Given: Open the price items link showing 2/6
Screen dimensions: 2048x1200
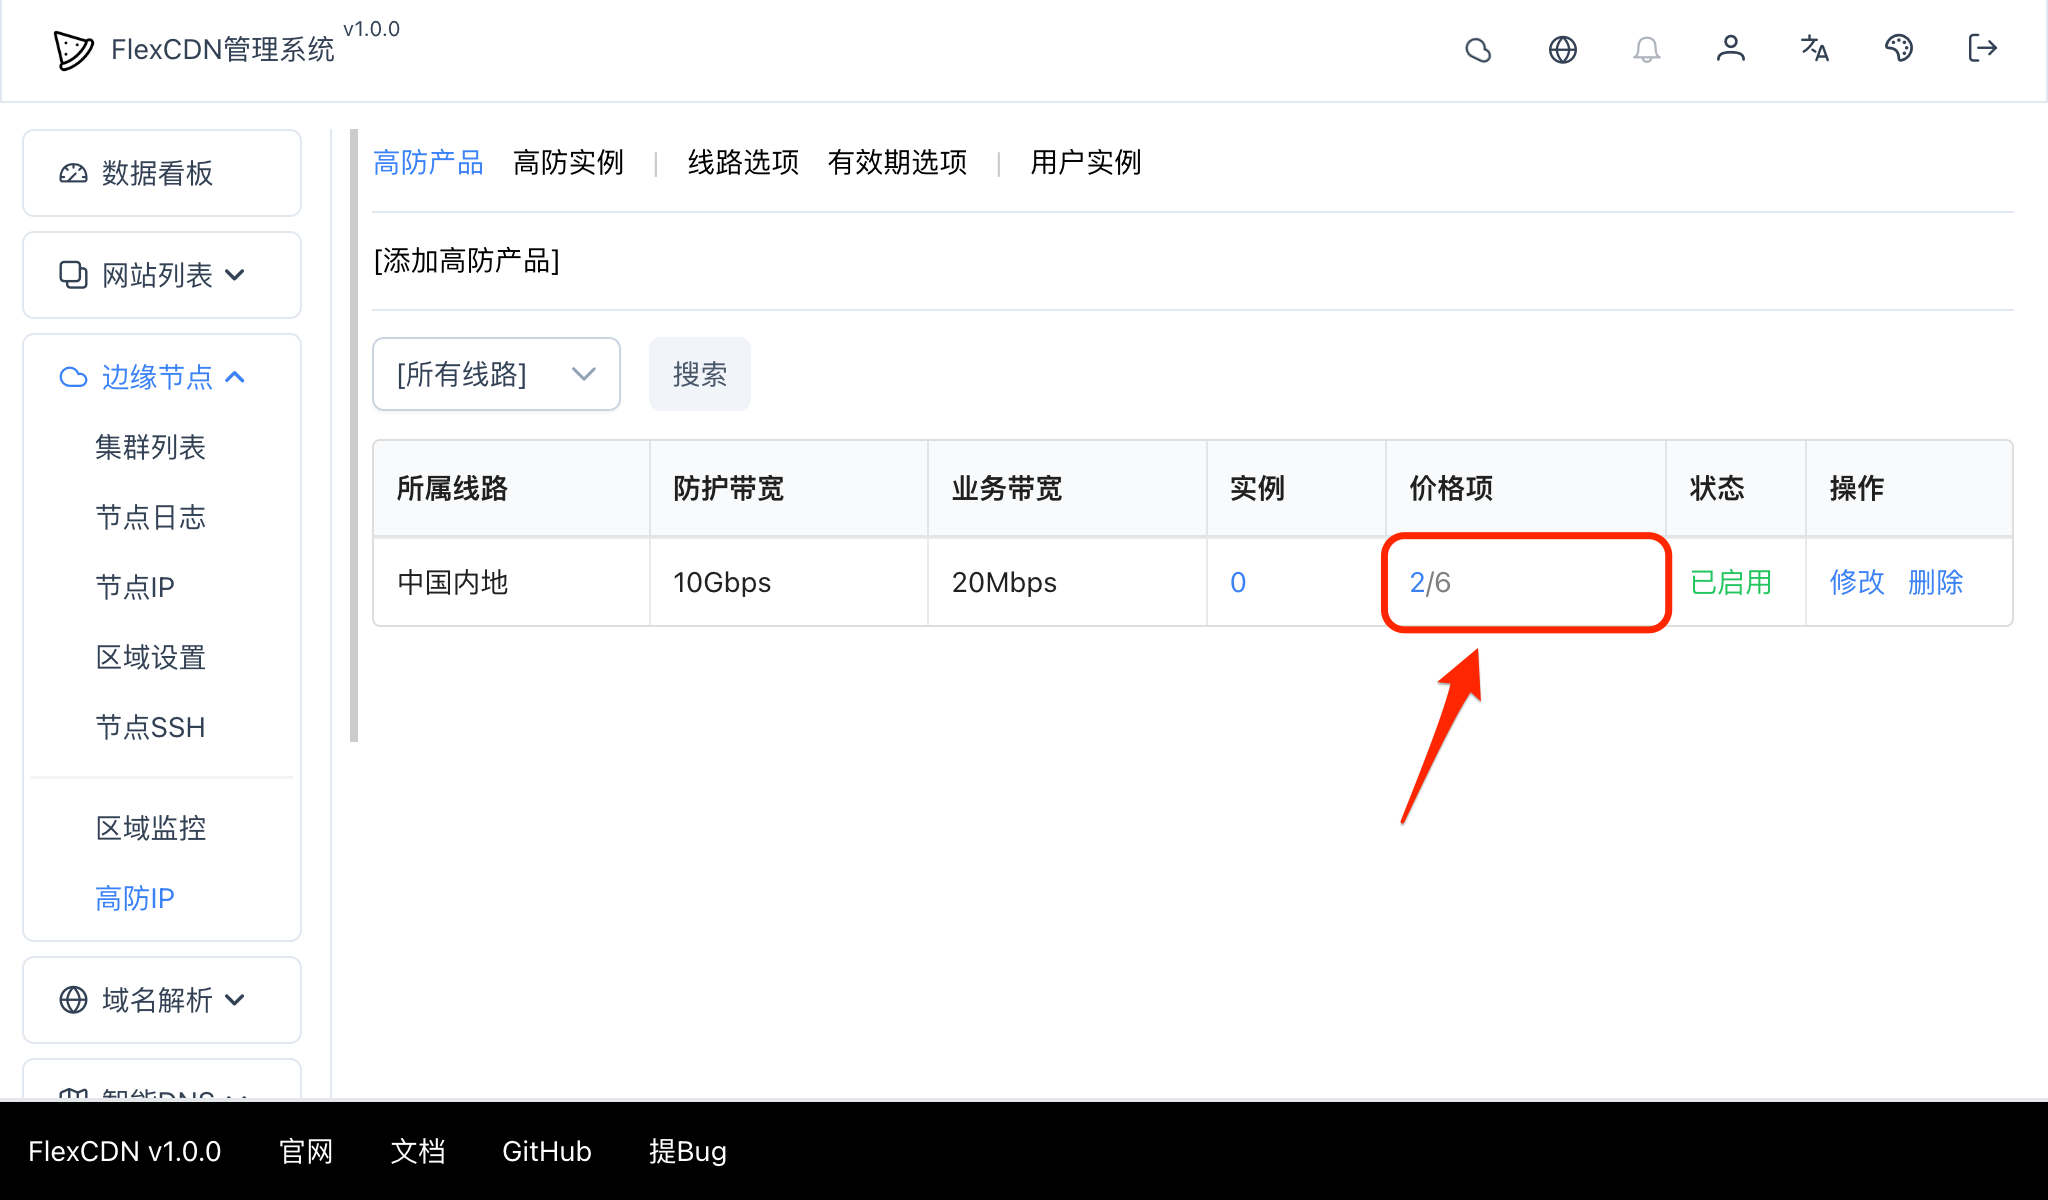Looking at the screenshot, I should (x=1428, y=582).
